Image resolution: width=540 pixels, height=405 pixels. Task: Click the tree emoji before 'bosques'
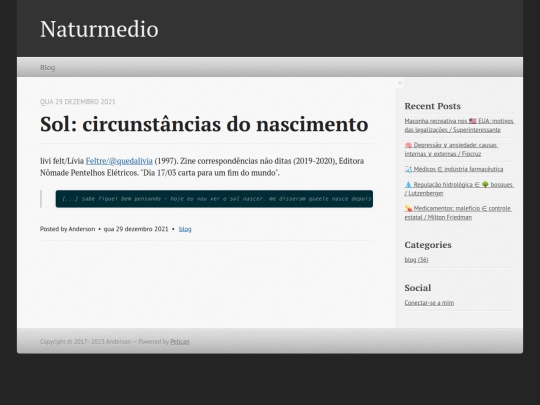485,185
